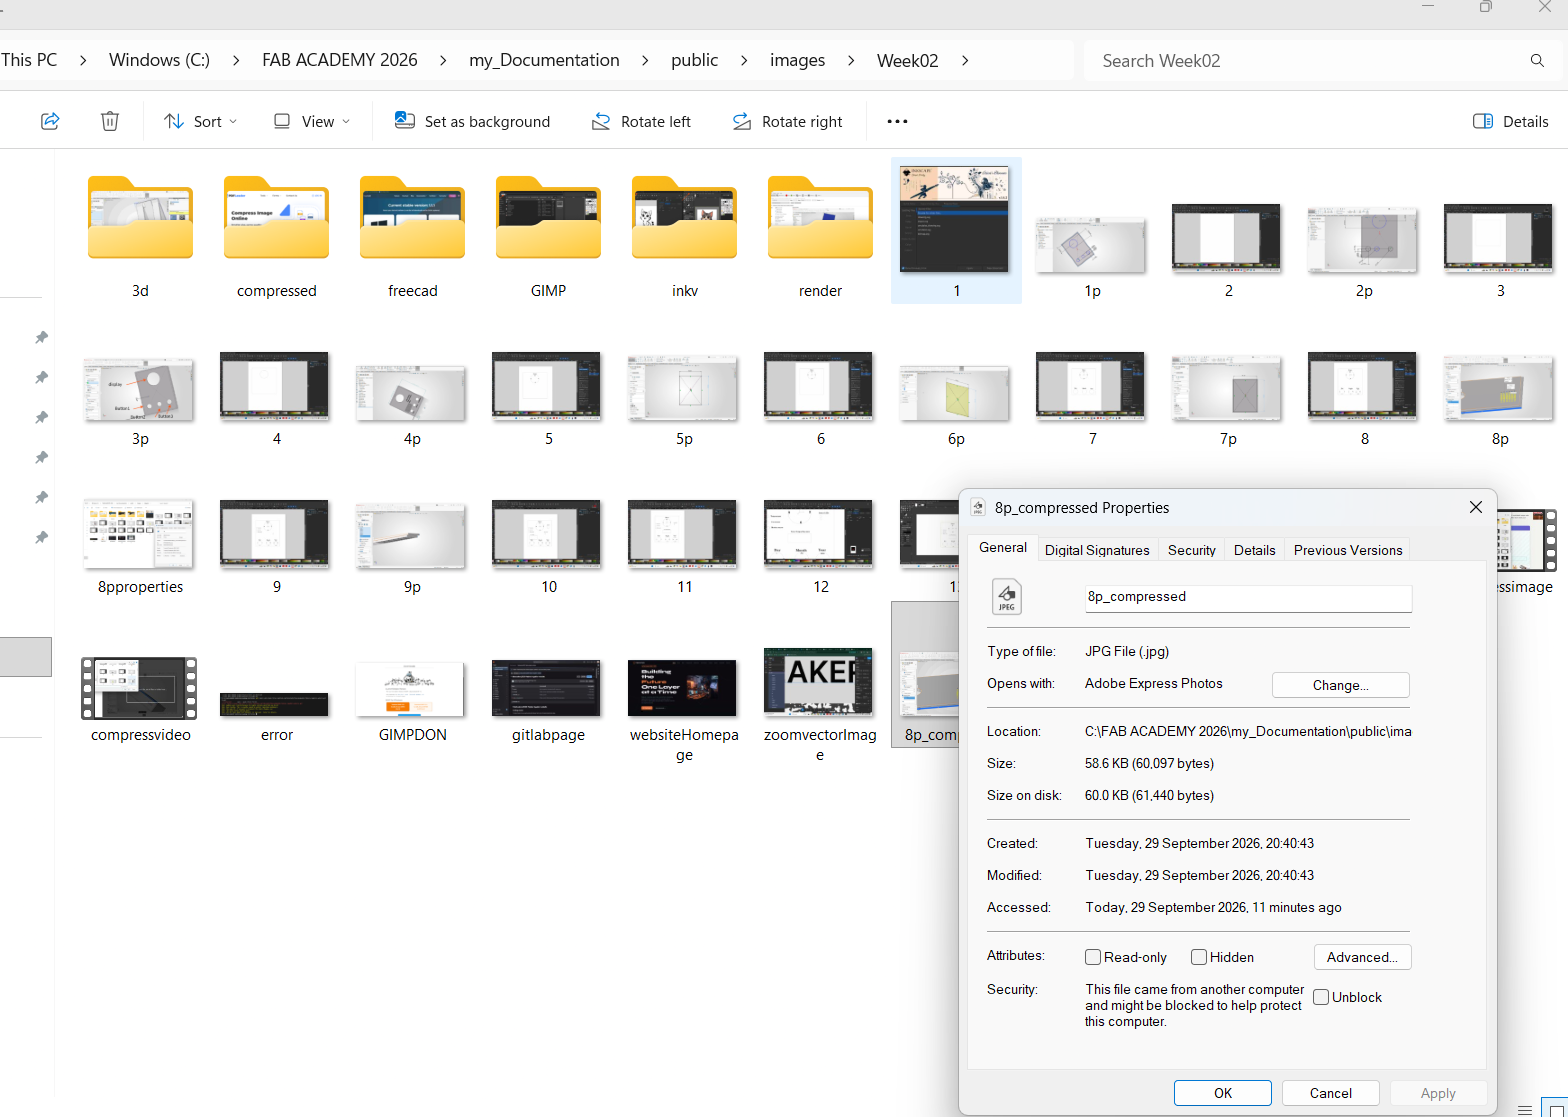
Task: Expand the chevron after FAB ACADEMY 2026
Action: click(x=443, y=60)
